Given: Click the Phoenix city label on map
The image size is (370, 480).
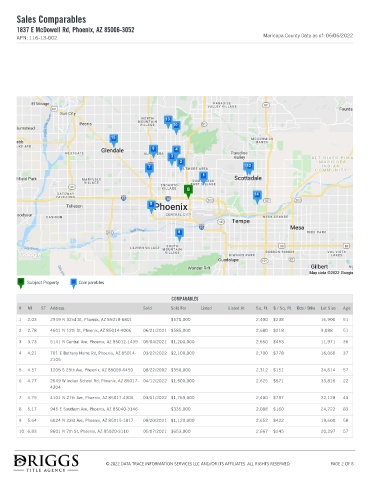Looking at the screenshot, I should point(171,207).
